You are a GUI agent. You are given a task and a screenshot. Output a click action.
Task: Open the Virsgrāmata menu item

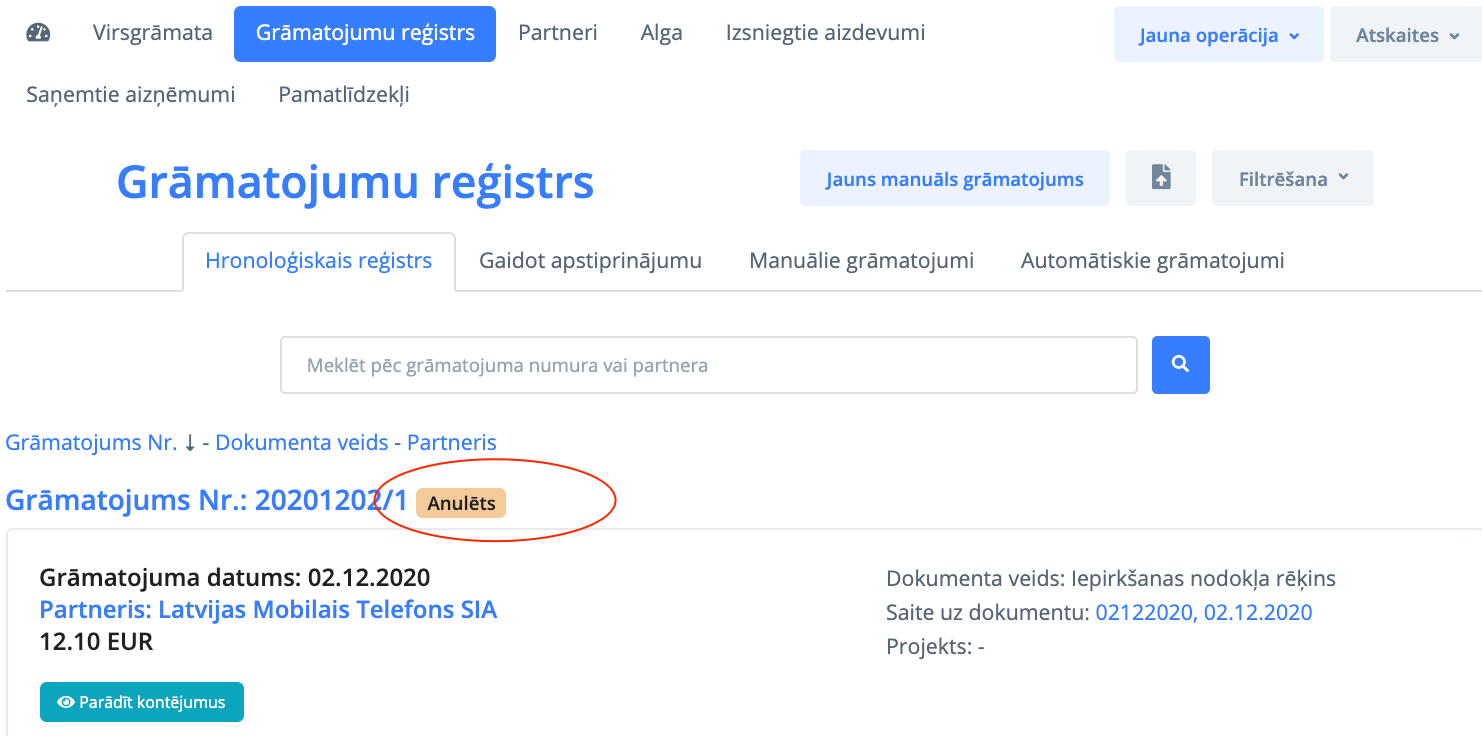pyautogui.click(x=152, y=33)
